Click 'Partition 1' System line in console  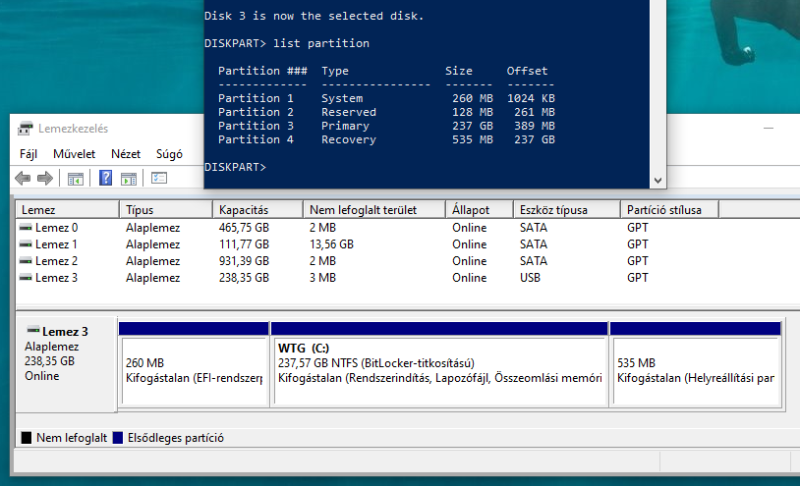[386, 98]
